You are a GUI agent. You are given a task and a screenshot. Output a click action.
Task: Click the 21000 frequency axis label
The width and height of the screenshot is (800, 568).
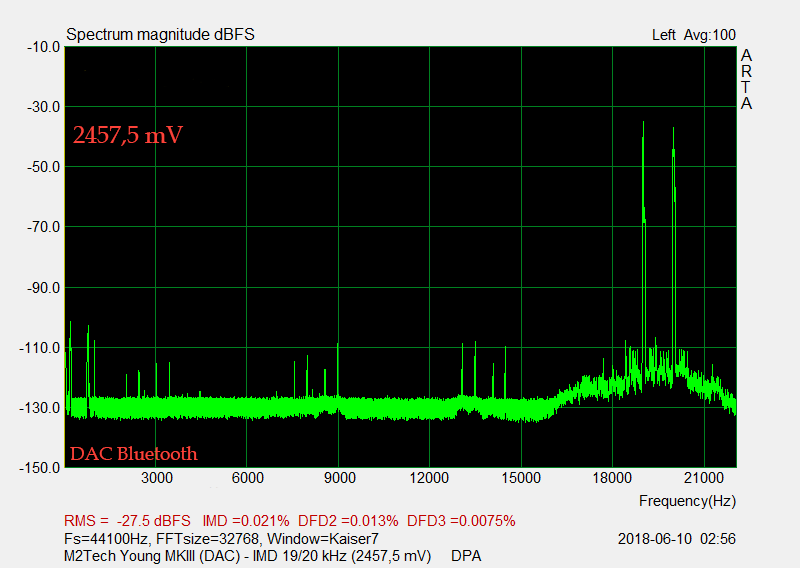point(704,478)
